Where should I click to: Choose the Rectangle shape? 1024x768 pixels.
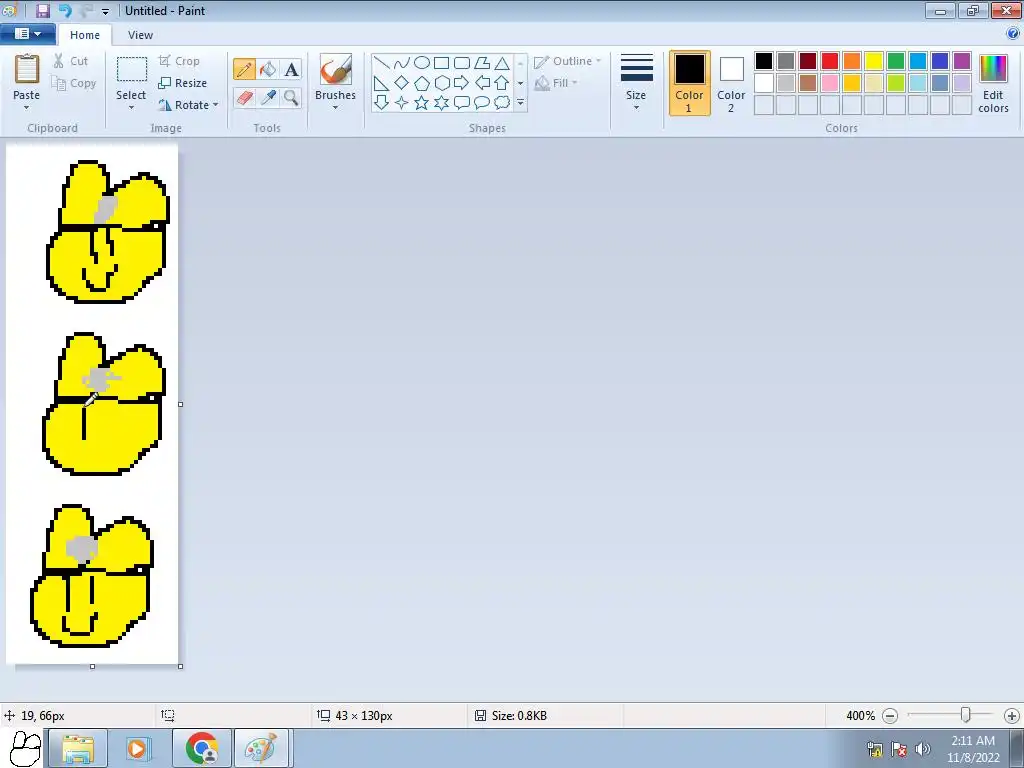441,63
